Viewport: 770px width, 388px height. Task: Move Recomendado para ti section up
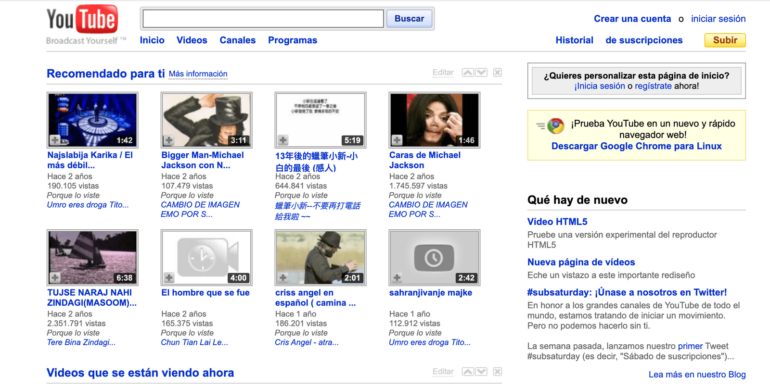468,73
